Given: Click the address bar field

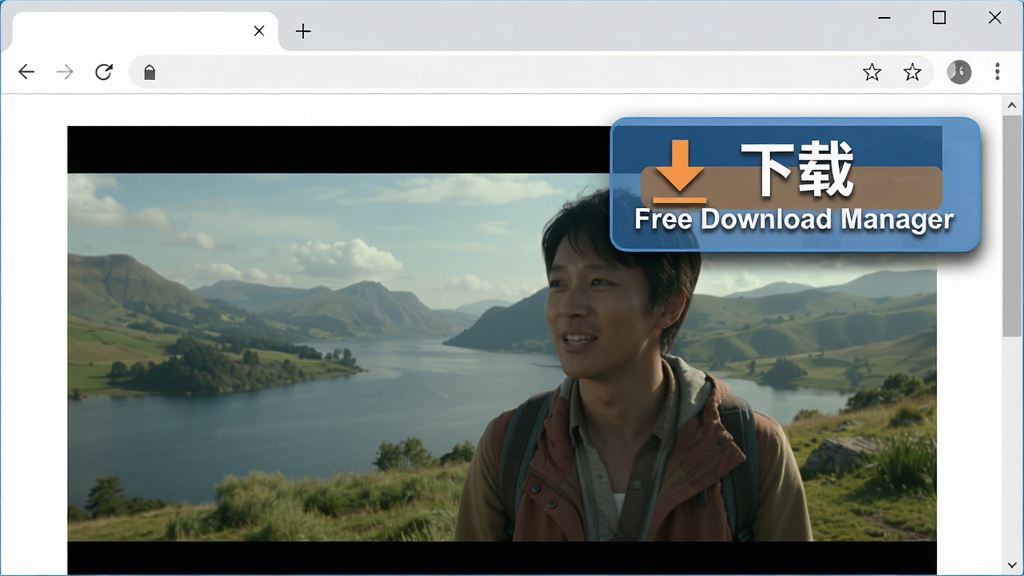Looking at the screenshot, I should click(530, 72).
